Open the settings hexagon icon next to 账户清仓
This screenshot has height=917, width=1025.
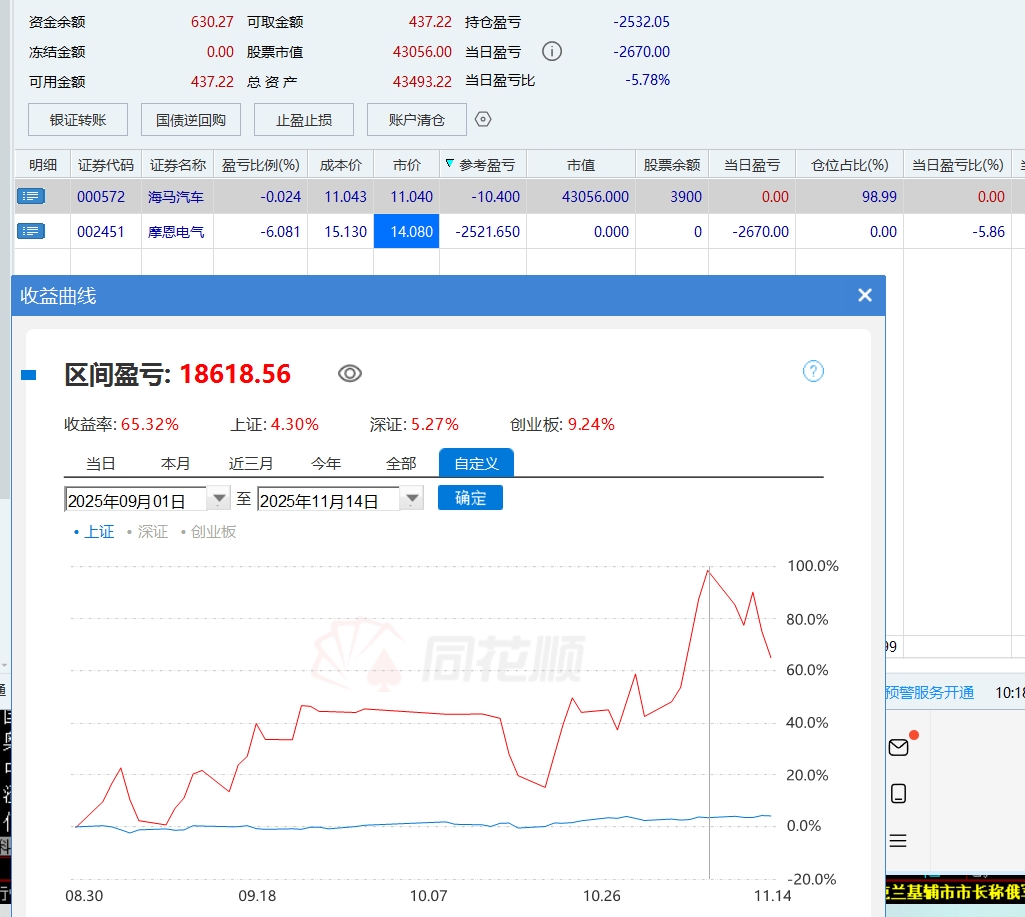(x=483, y=119)
